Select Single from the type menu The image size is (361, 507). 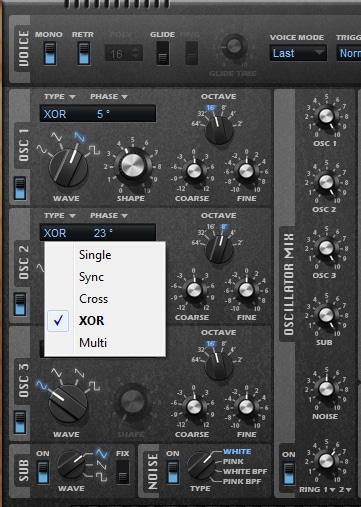pos(105,255)
